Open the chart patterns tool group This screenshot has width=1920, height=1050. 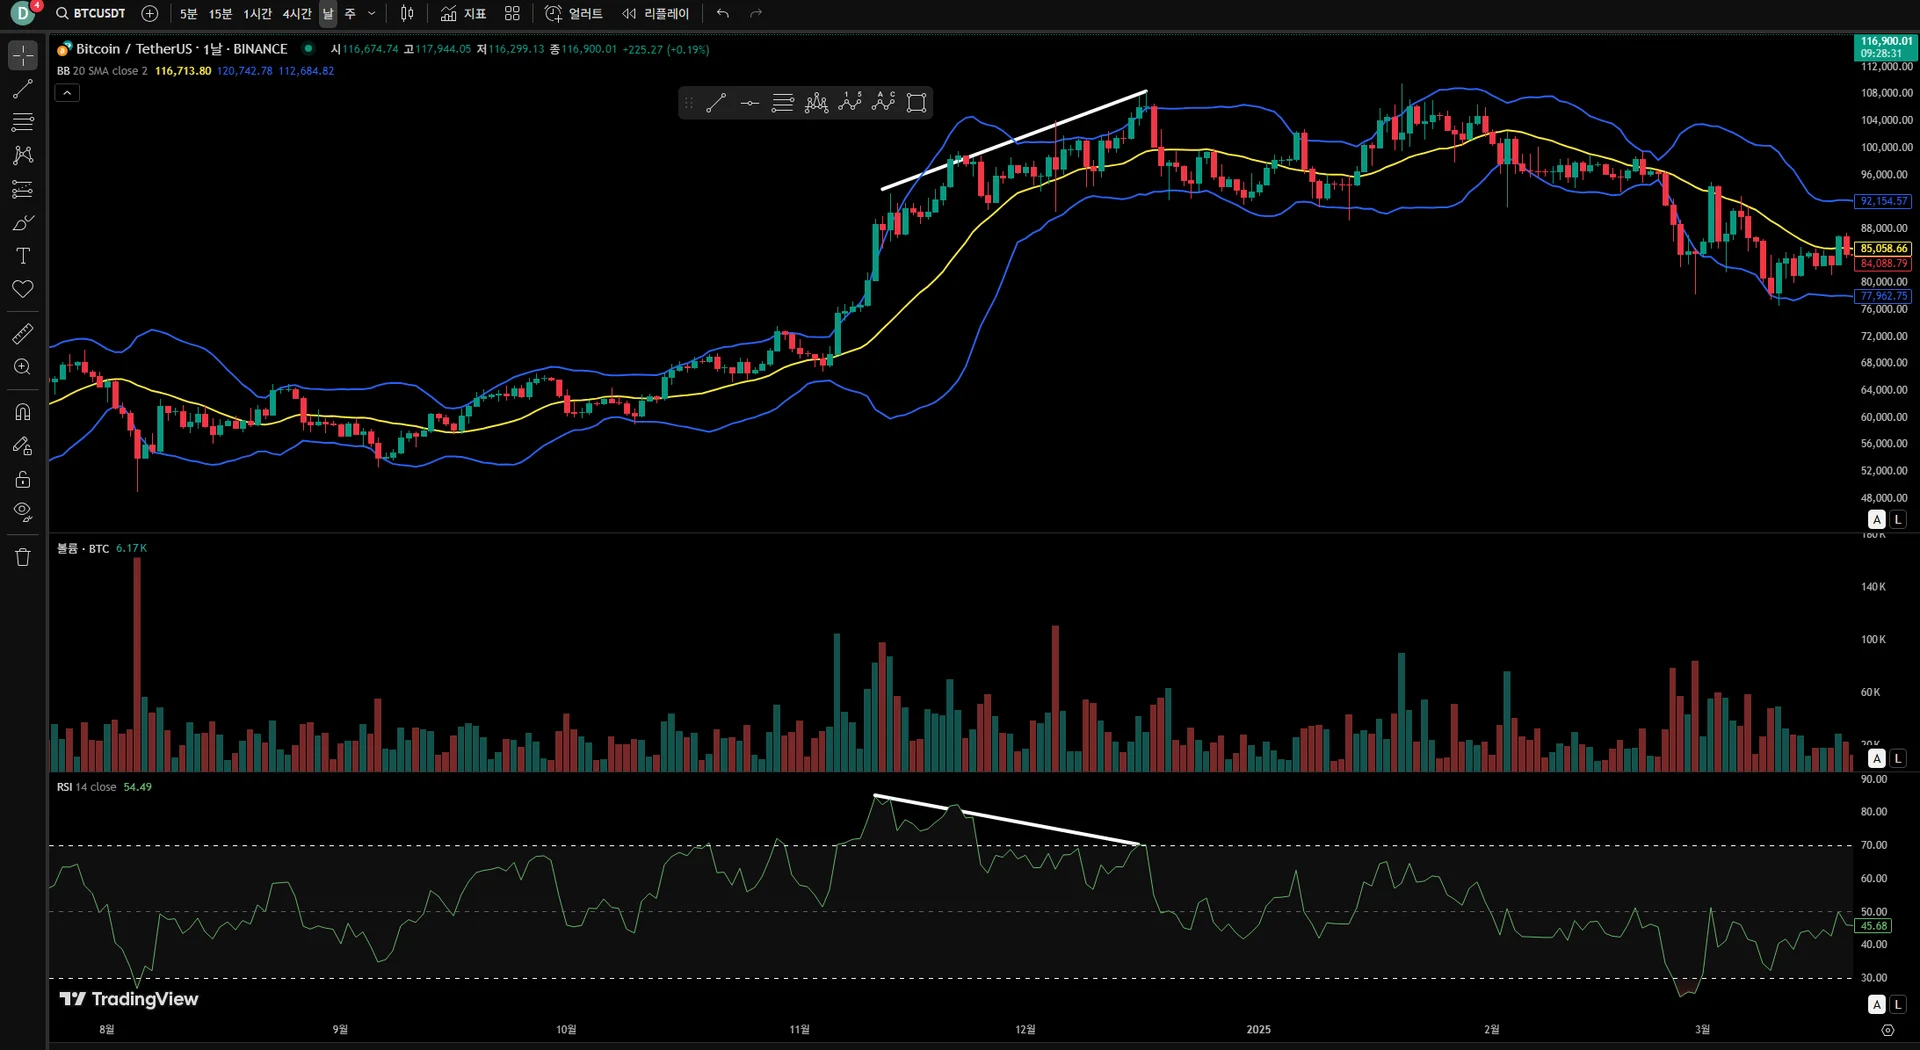coord(23,155)
